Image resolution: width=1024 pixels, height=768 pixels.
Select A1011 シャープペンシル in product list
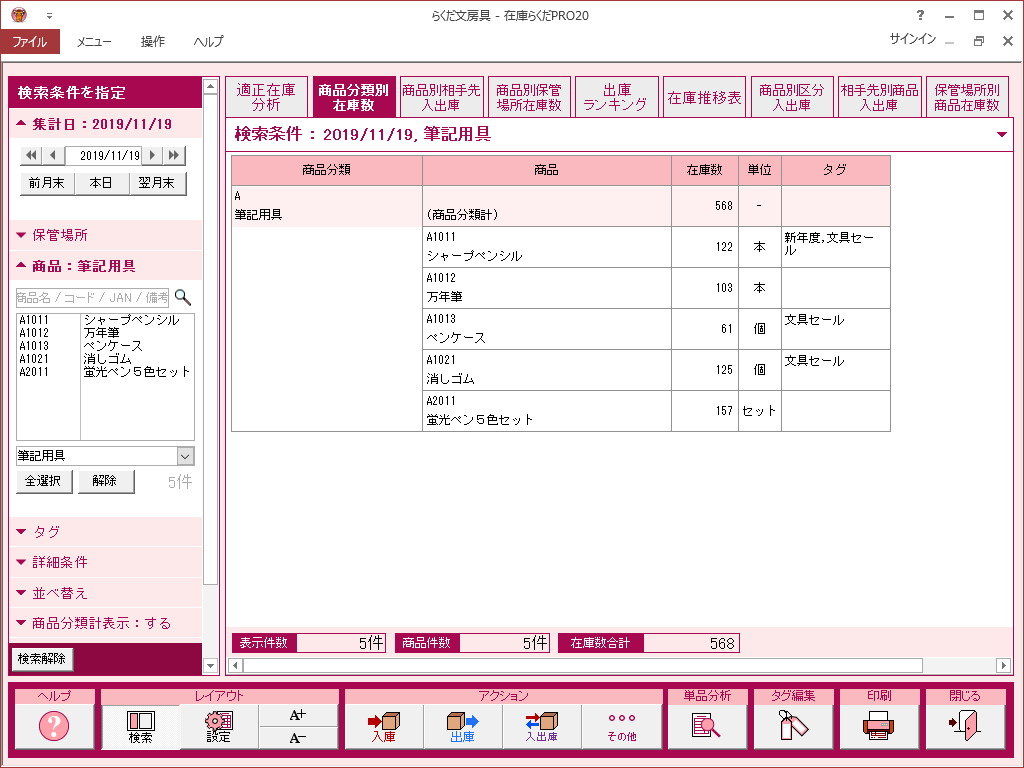click(x=105, y=320)
